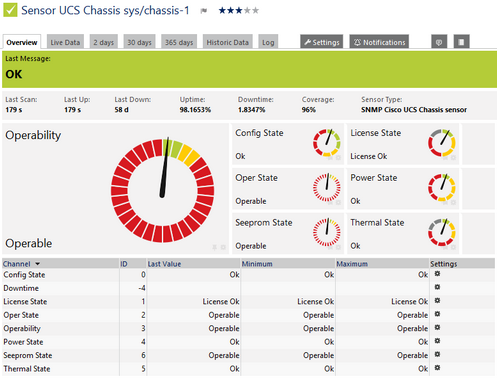Click the Uptime value 98.1653%

(x=195, y=110)
